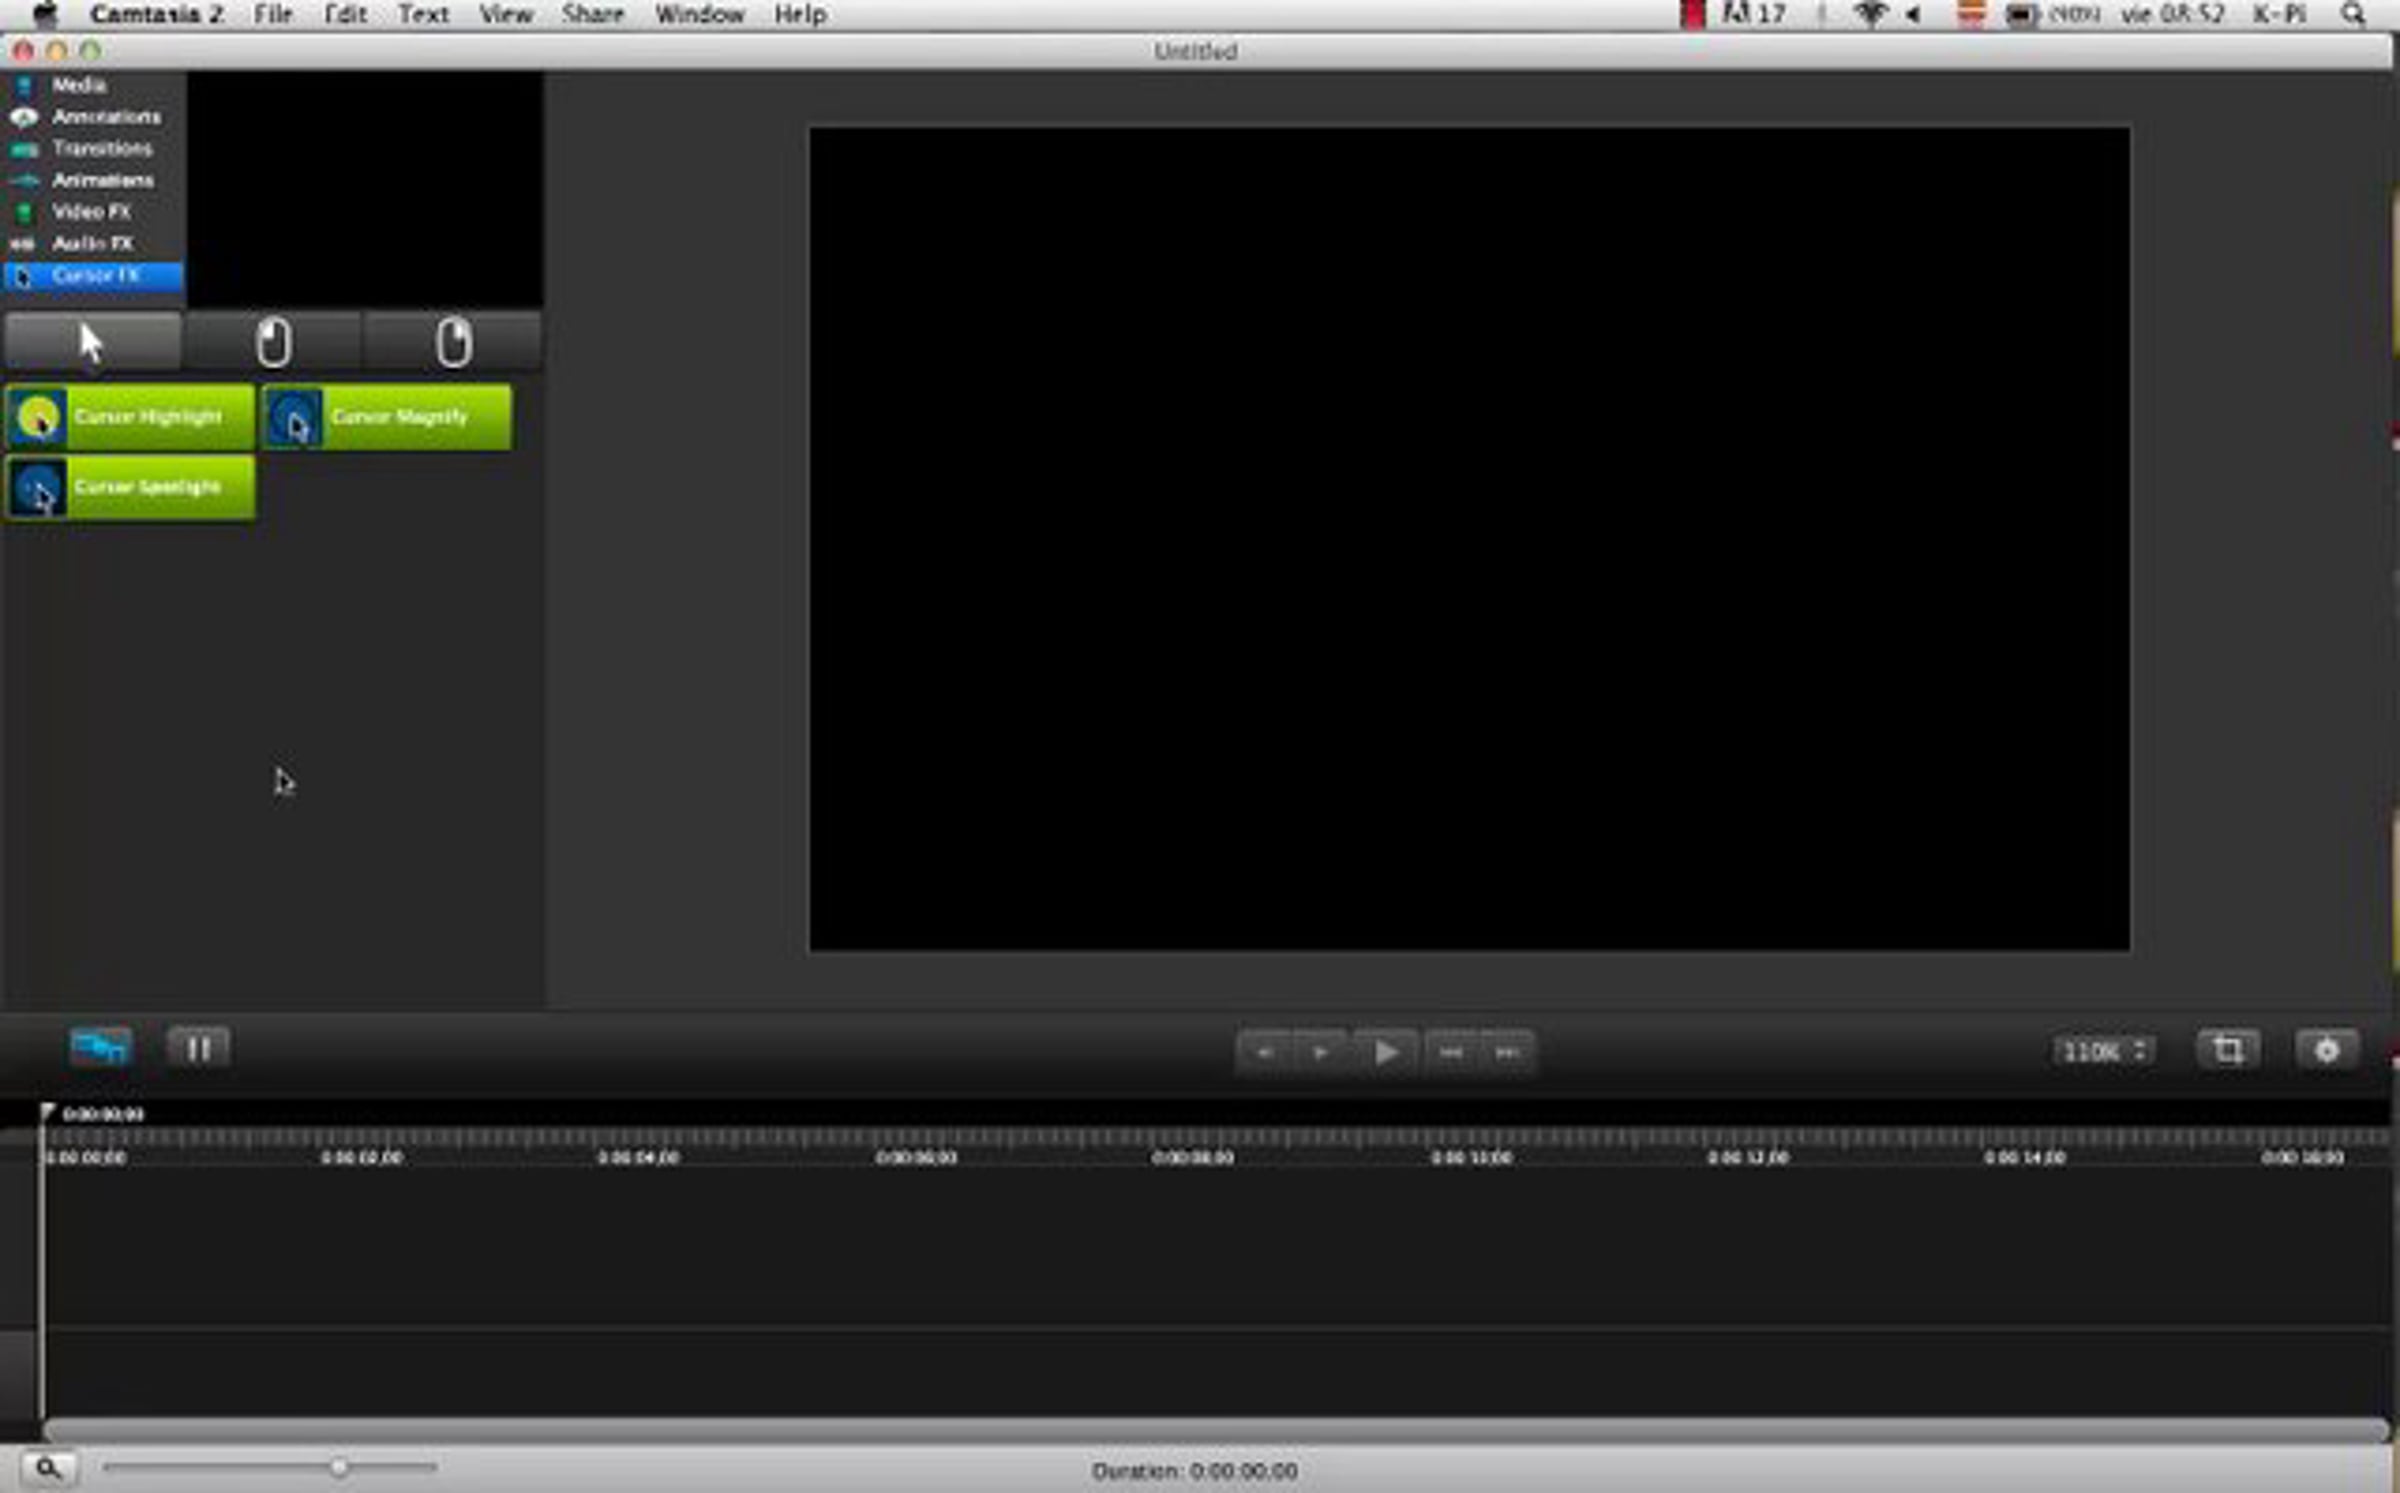Open the Annotations panel
Screen dimensions: 2400x1493
click(x=105, y=117)
